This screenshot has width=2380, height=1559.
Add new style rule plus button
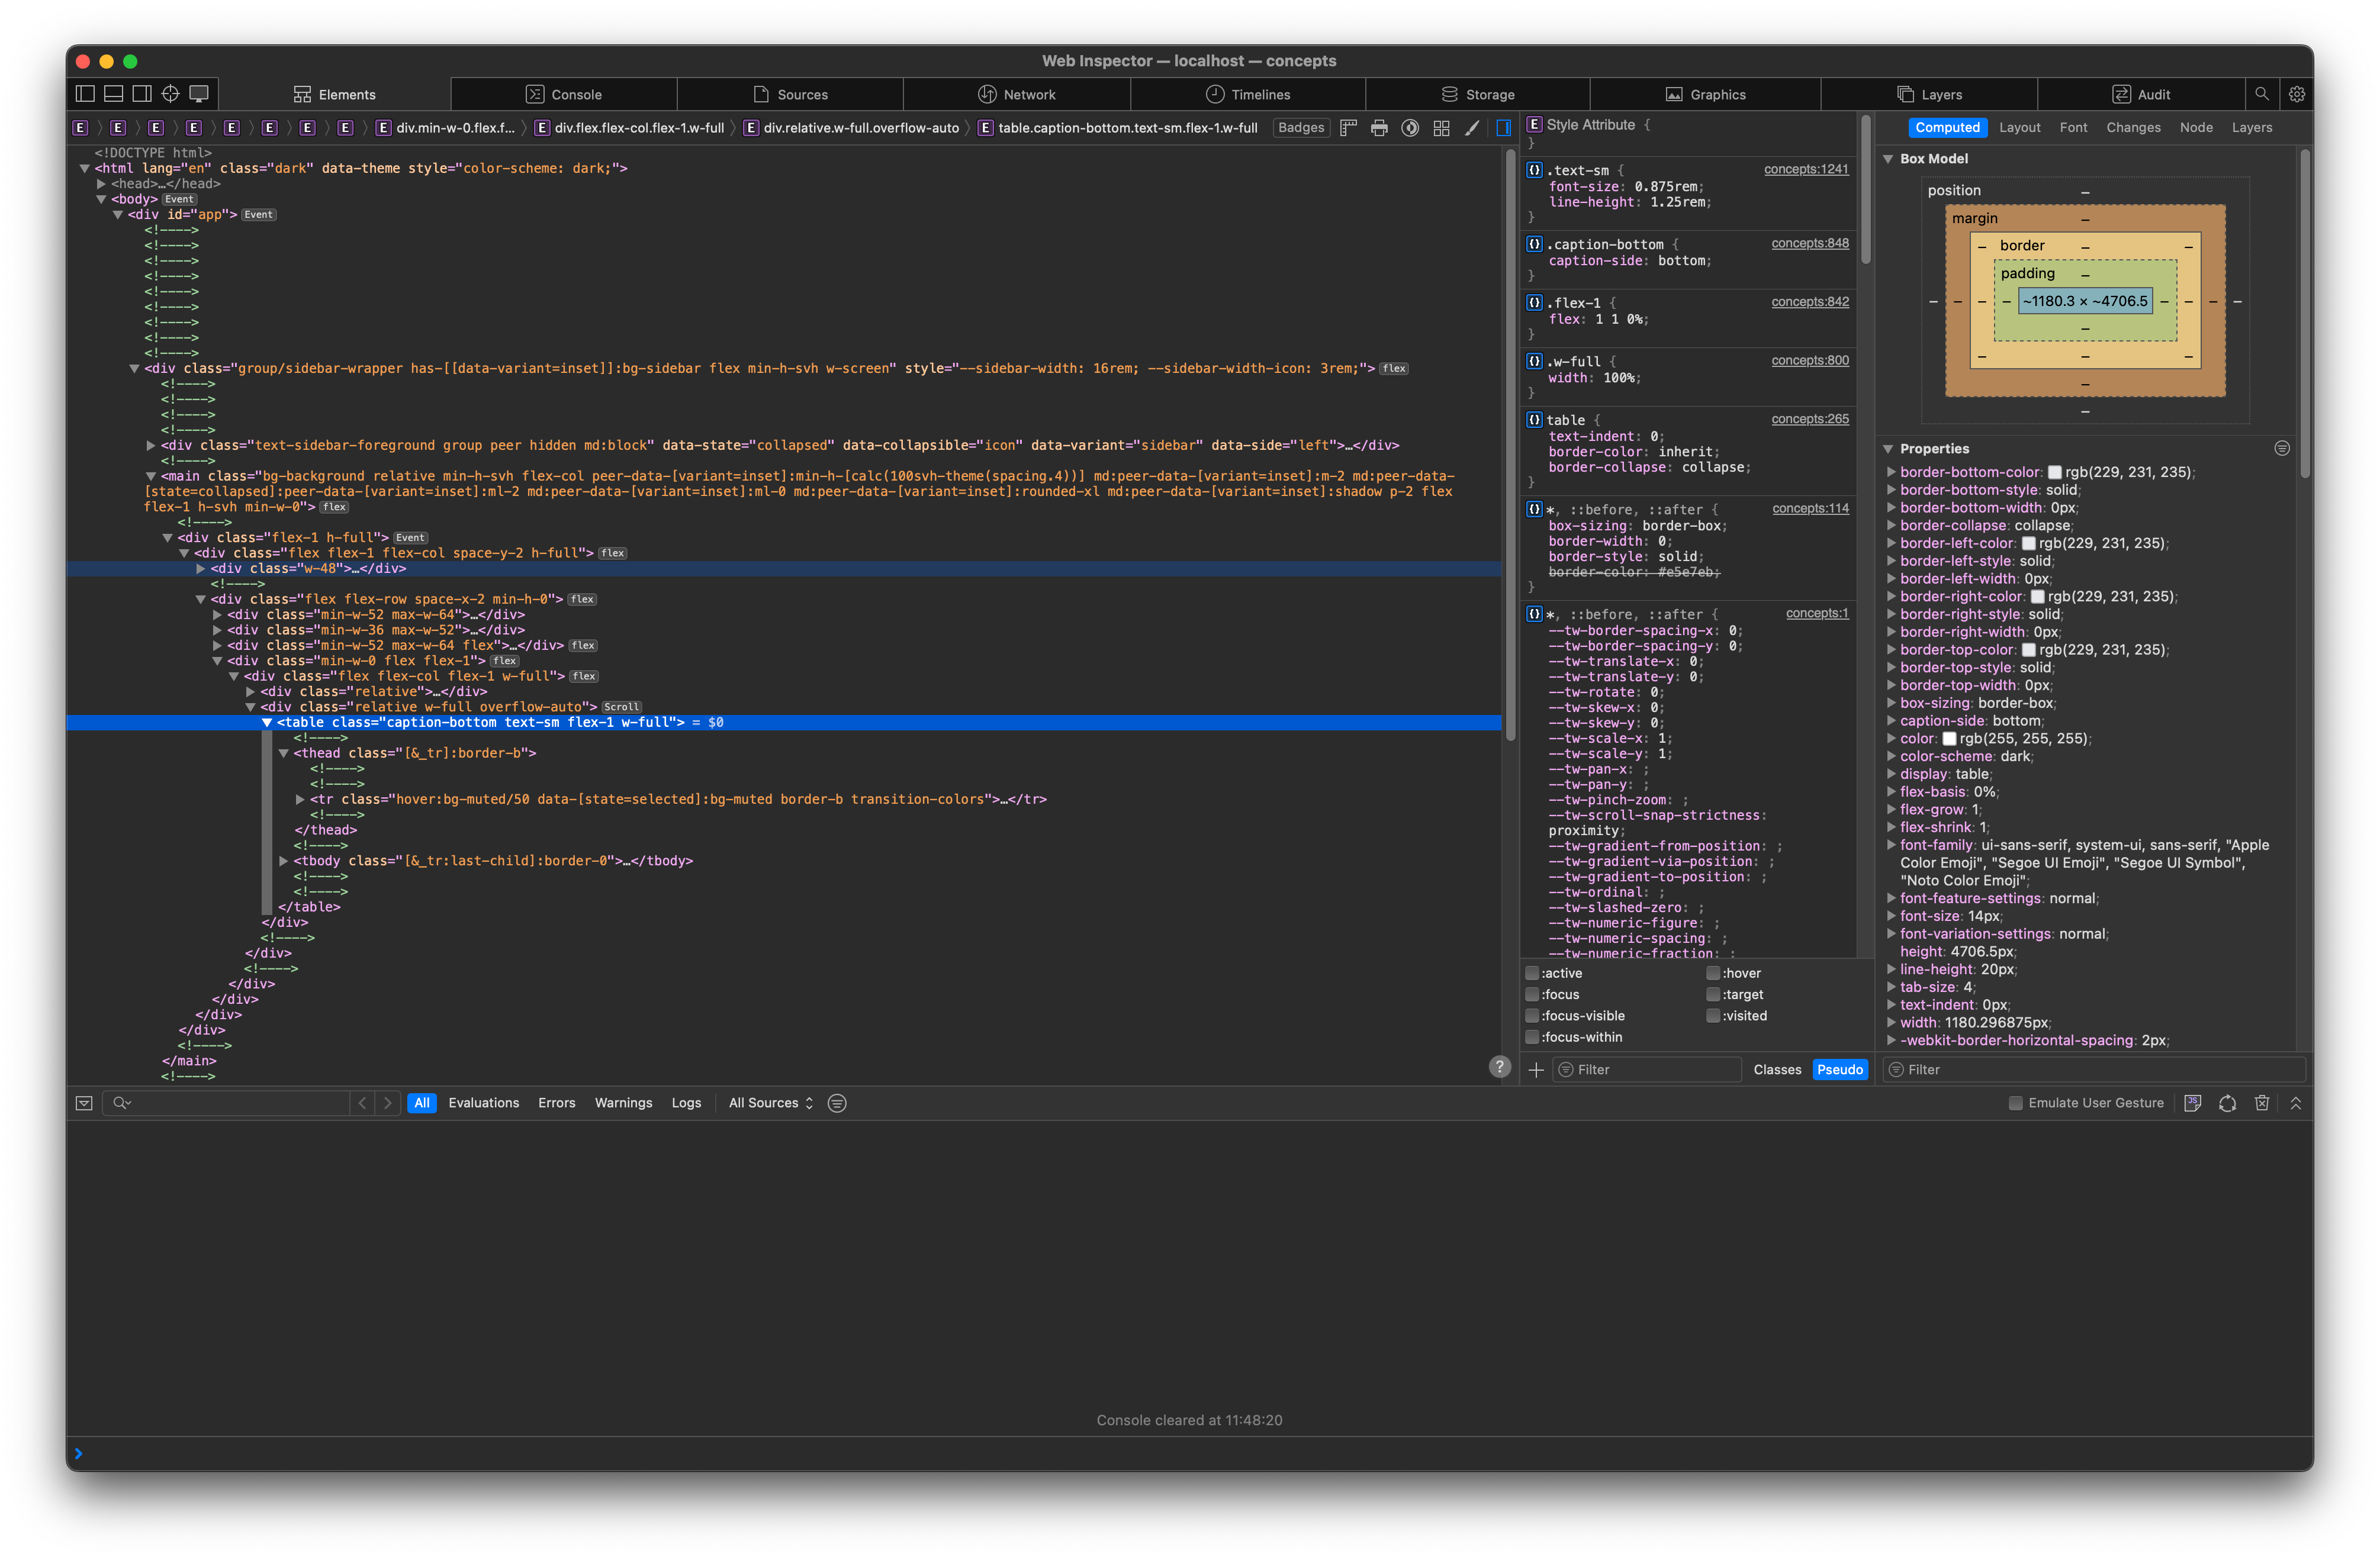tap(1536, 1070)
